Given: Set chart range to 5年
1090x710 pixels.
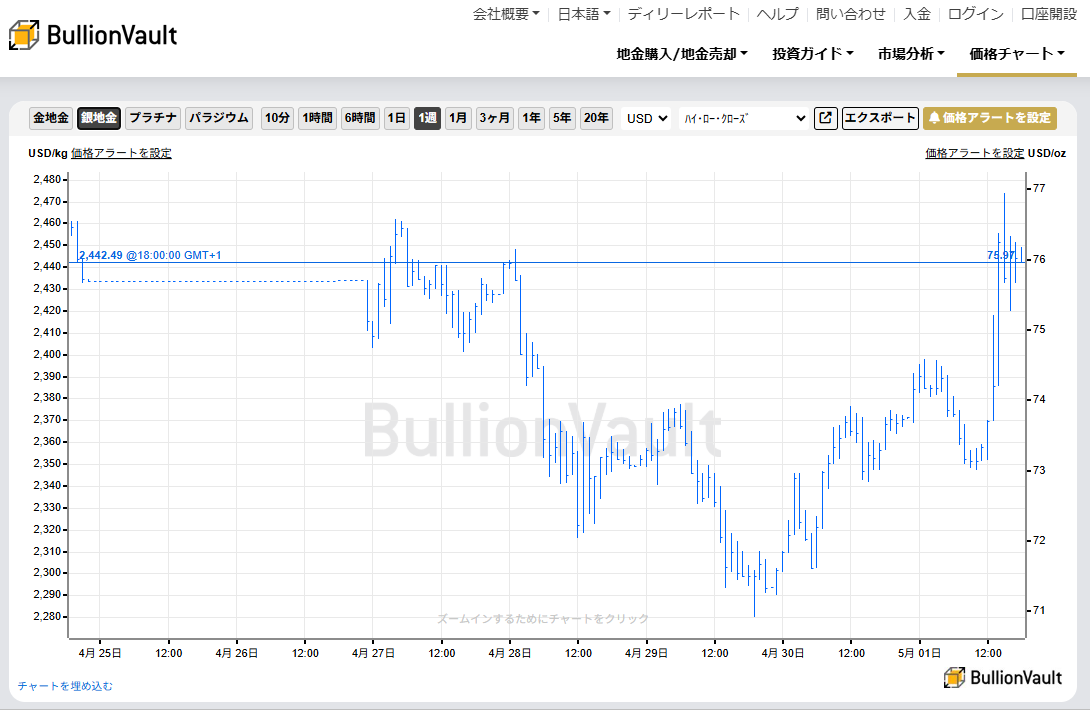Looking at the screenshot, I should click(x=562, y=118).
